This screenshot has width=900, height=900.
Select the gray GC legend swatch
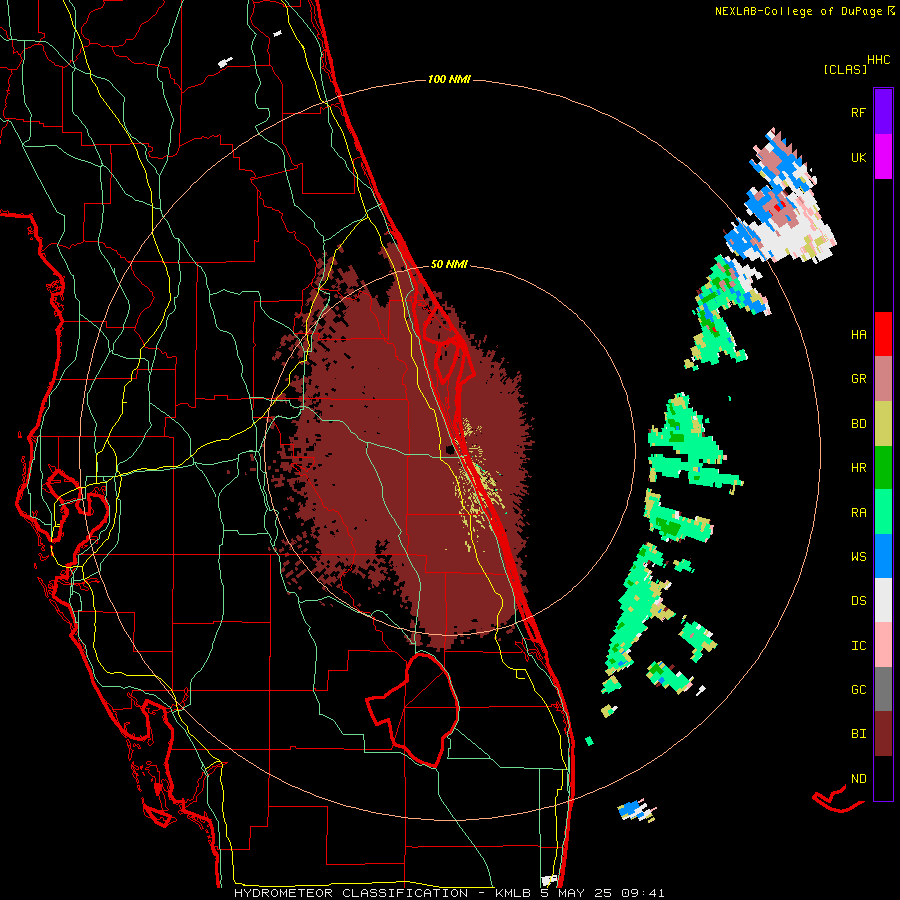(883, 689)
